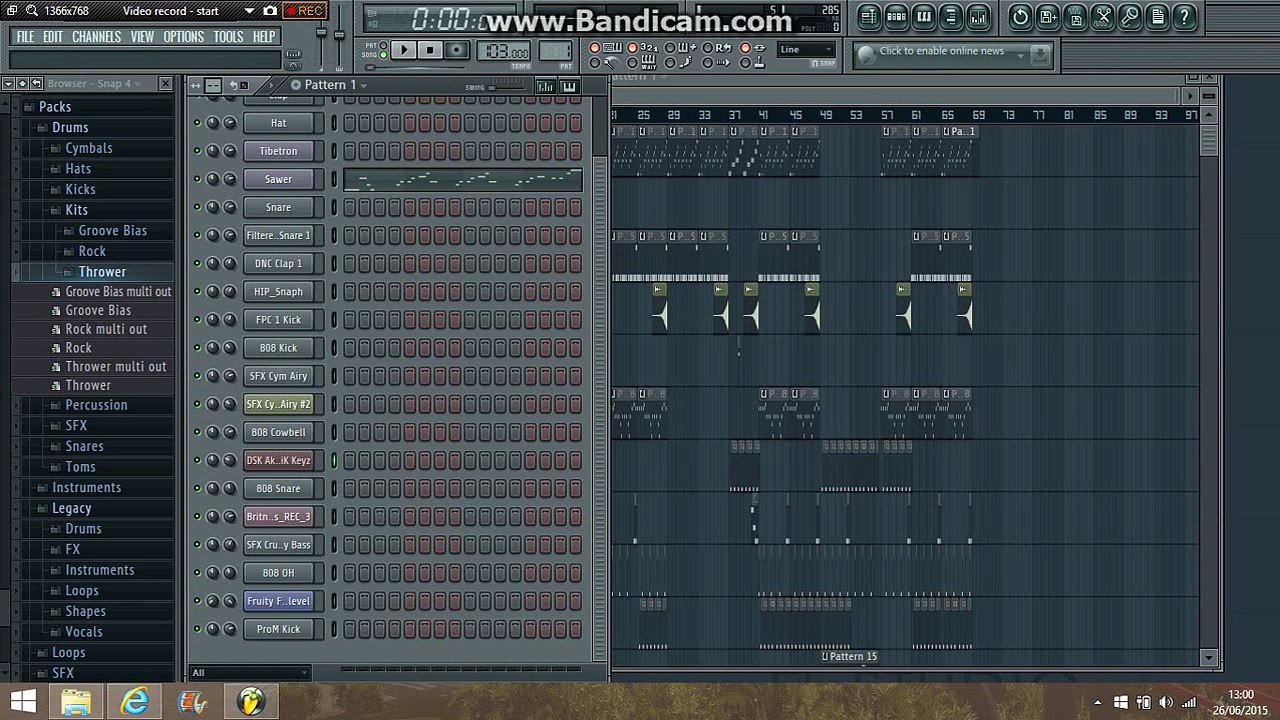Open the piano roll view icon
Viewport: 1280px width, 720px height.
pyautogui.click(x=924, y=16)
